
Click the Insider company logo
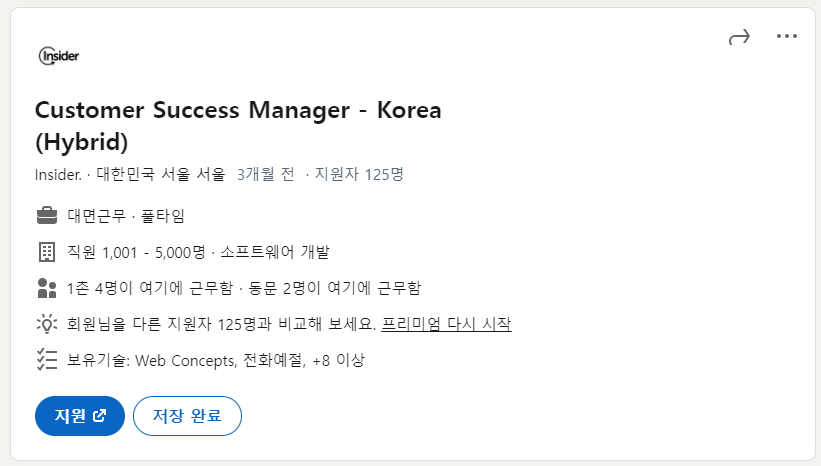[58, 56]
